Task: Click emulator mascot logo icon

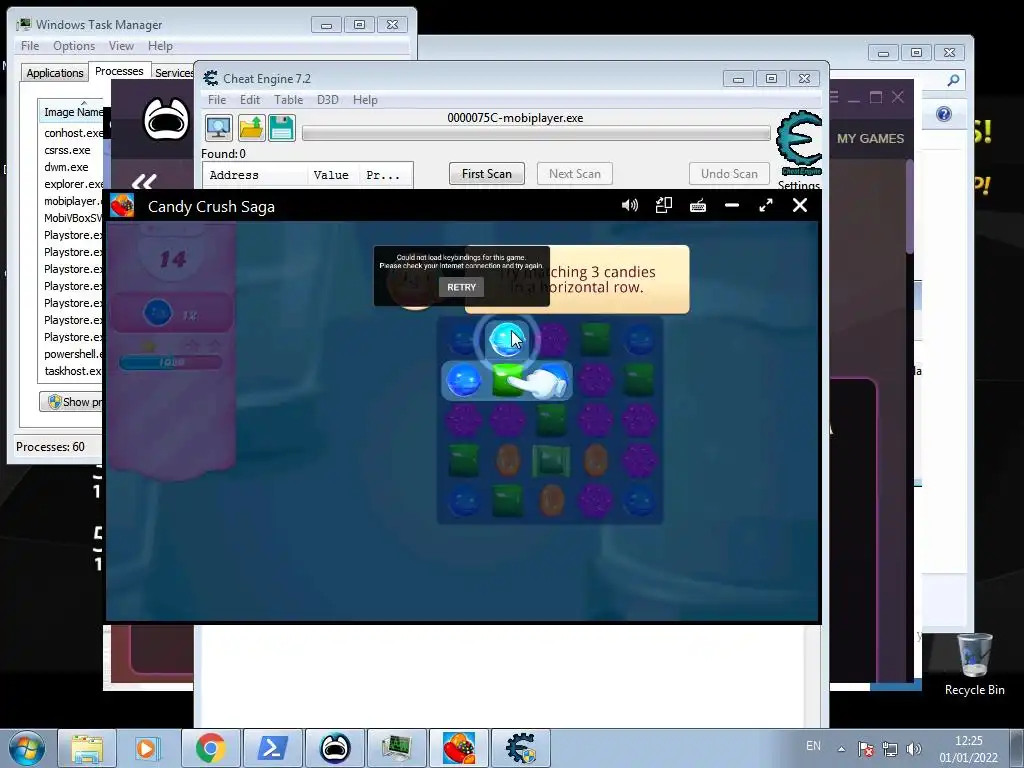Action: point(166,119)
